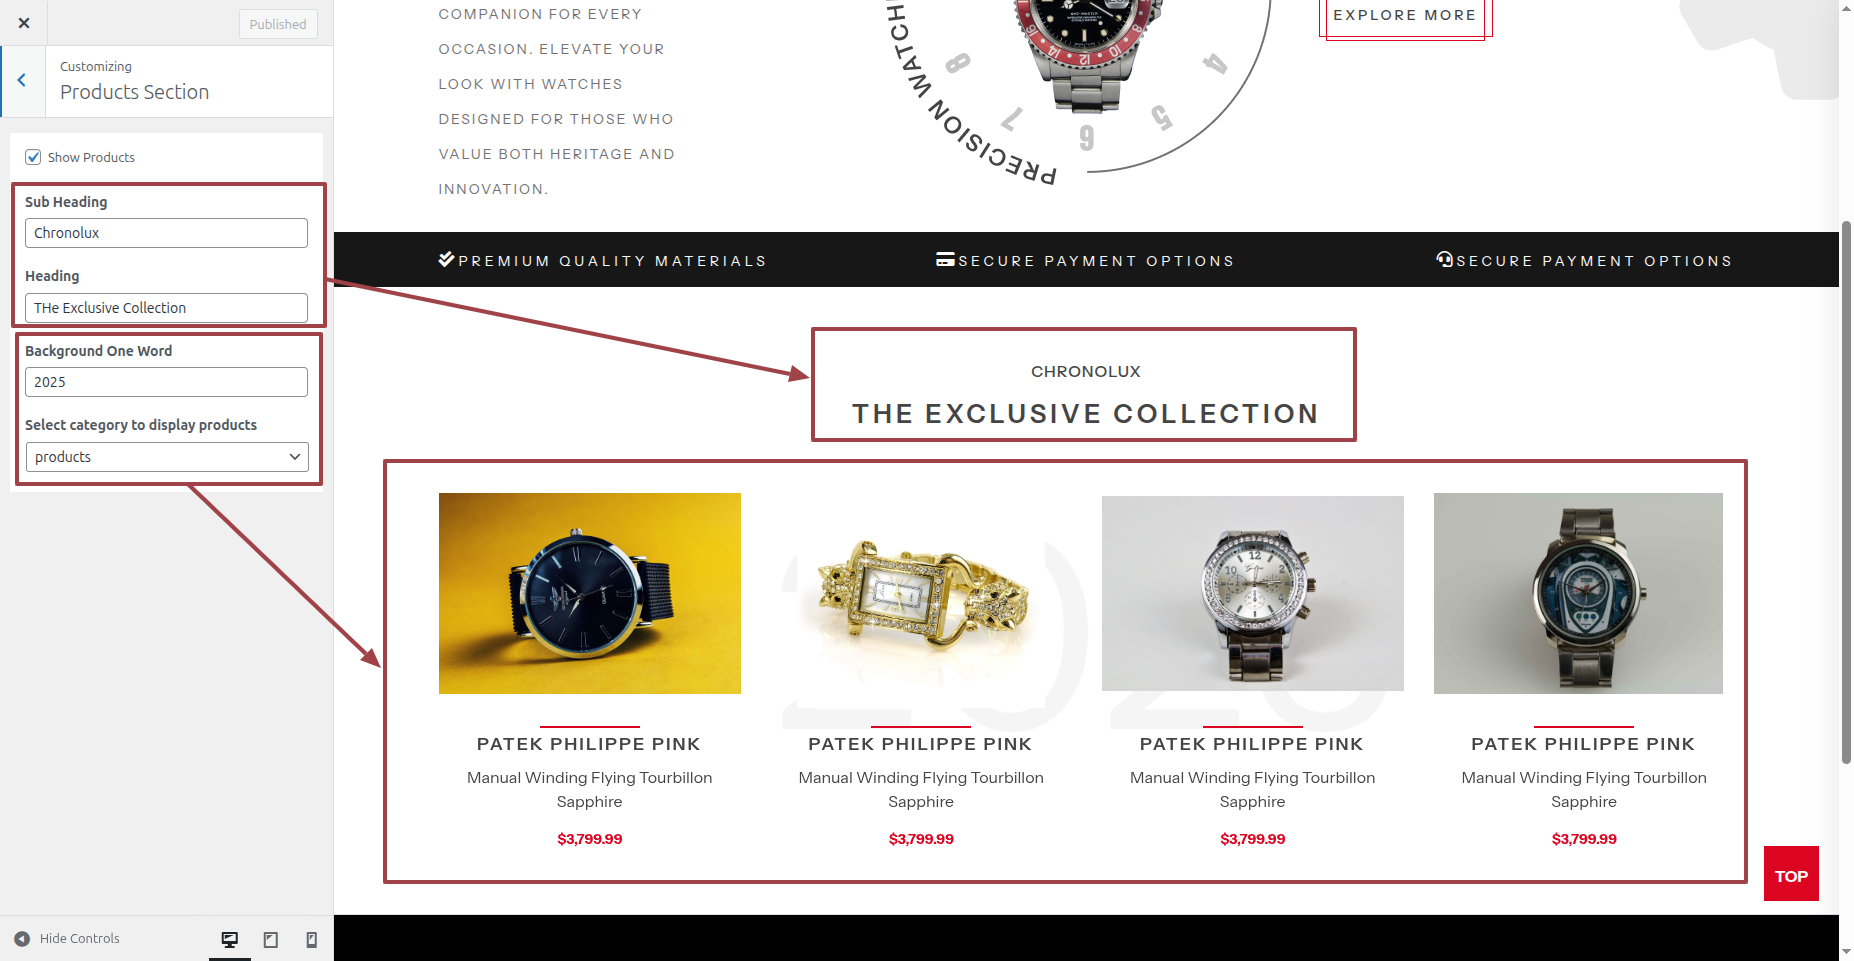The height and width of the screenshot is (961, 1854).
Task: Click the checkmark icon beside Premium Quality Materials
Action: tap(446, 259)
